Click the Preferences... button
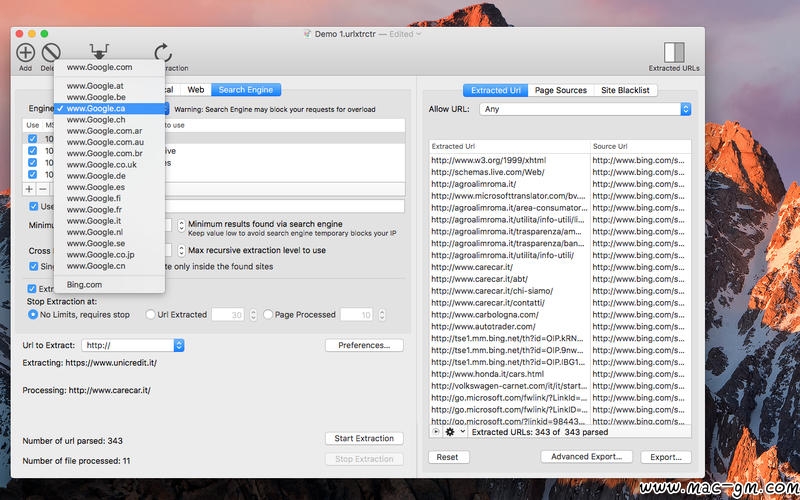The image size is (800, 500). 364,345
